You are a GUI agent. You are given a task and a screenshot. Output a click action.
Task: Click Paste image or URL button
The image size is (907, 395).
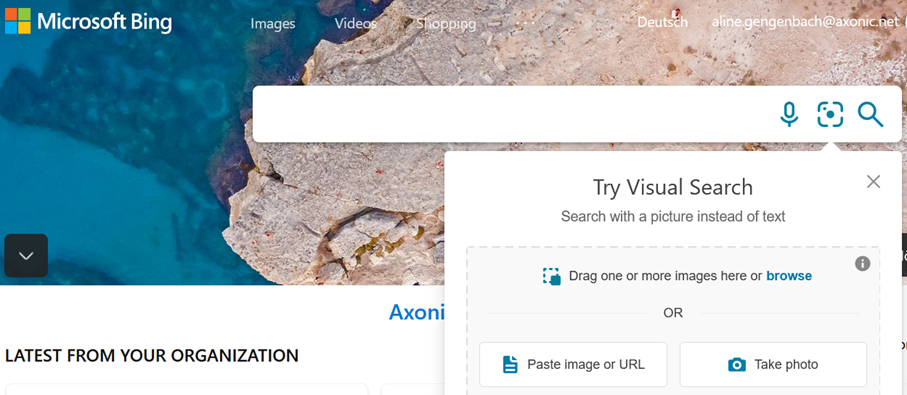coord(573,364)
